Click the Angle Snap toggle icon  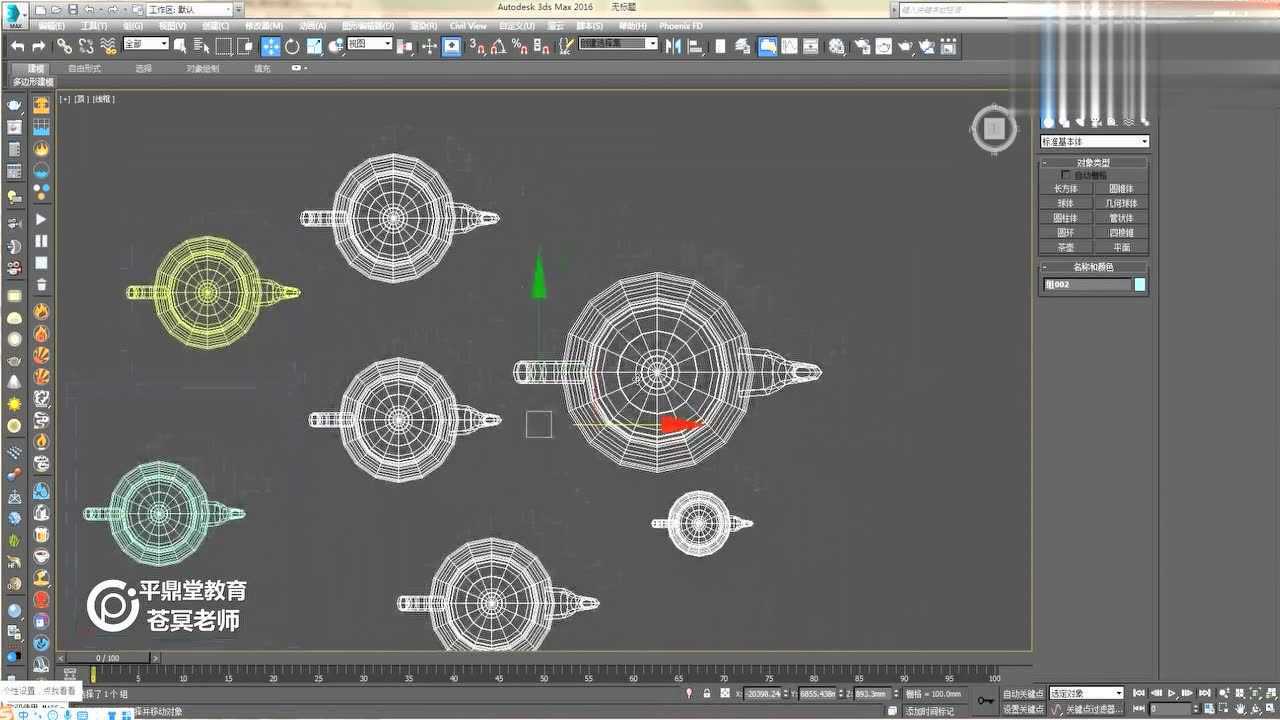tap(497, 46)
